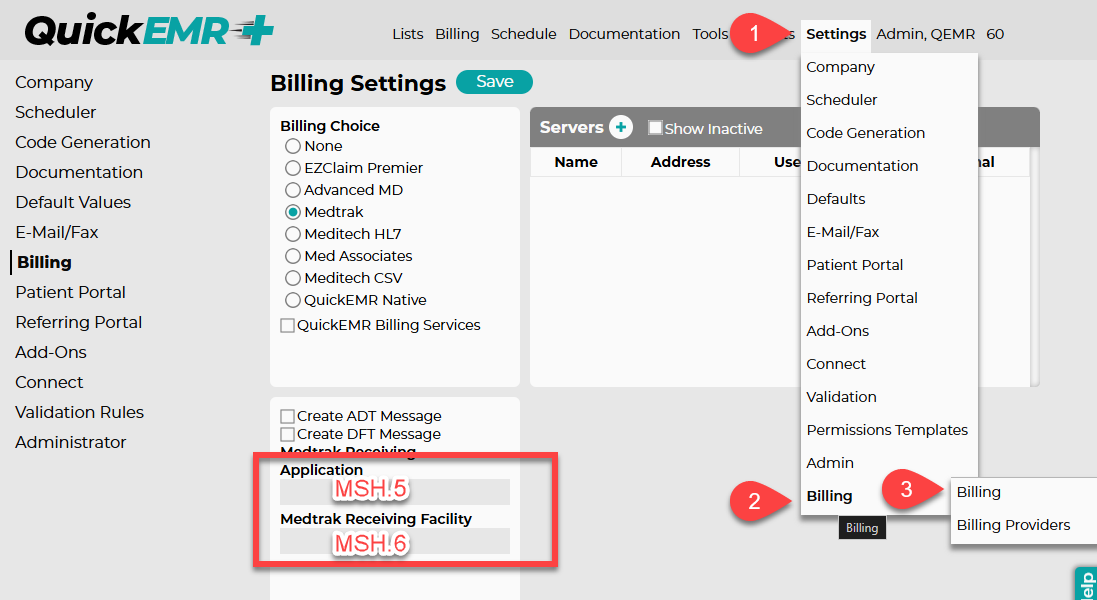This screenshot has width=1097, height=600.
Task: Click the session timer 60
Action: point(995,34)
